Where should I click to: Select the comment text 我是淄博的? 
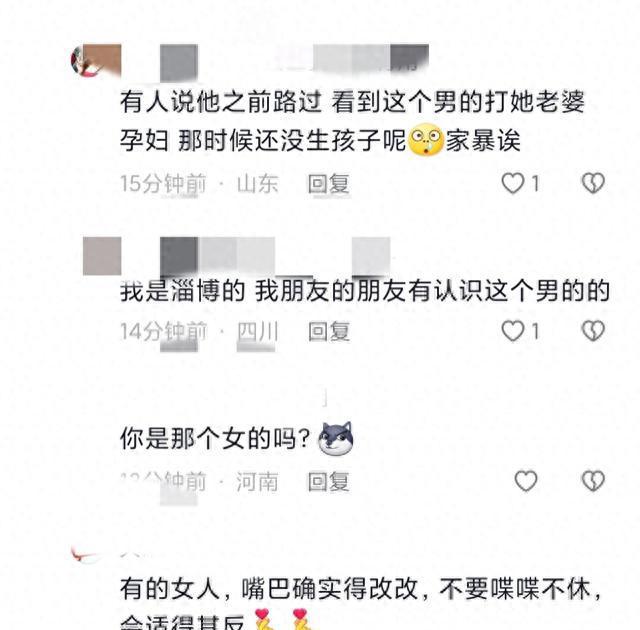(182, 291)
